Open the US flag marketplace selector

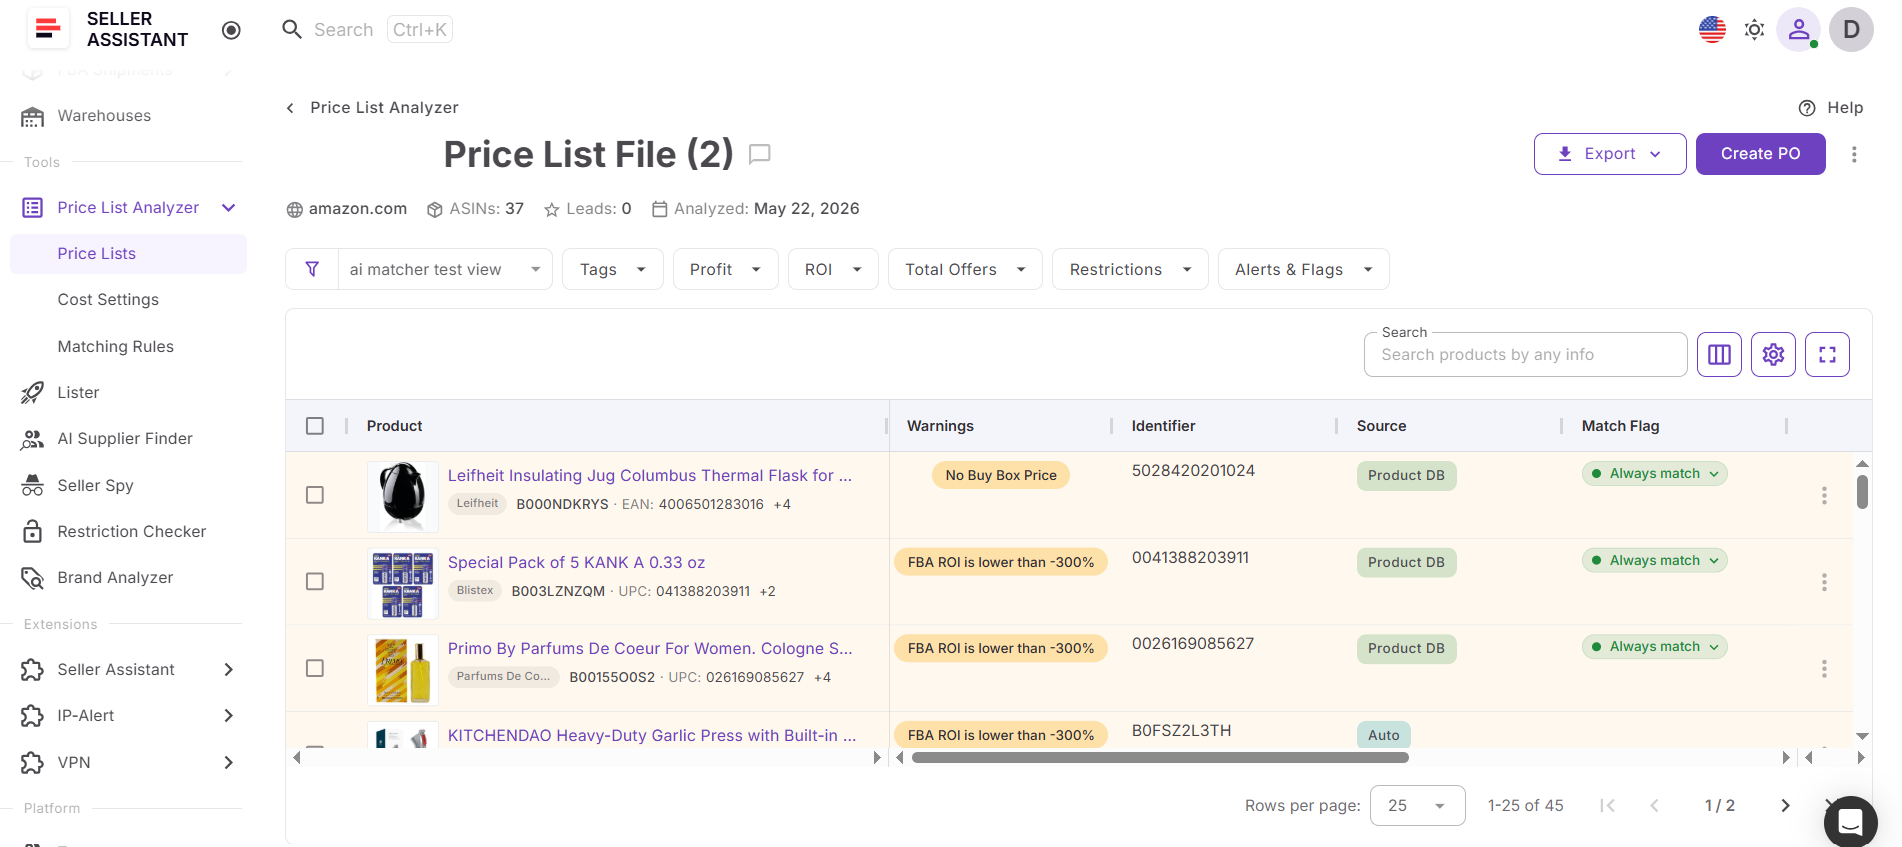click(x=1712, y=30)
